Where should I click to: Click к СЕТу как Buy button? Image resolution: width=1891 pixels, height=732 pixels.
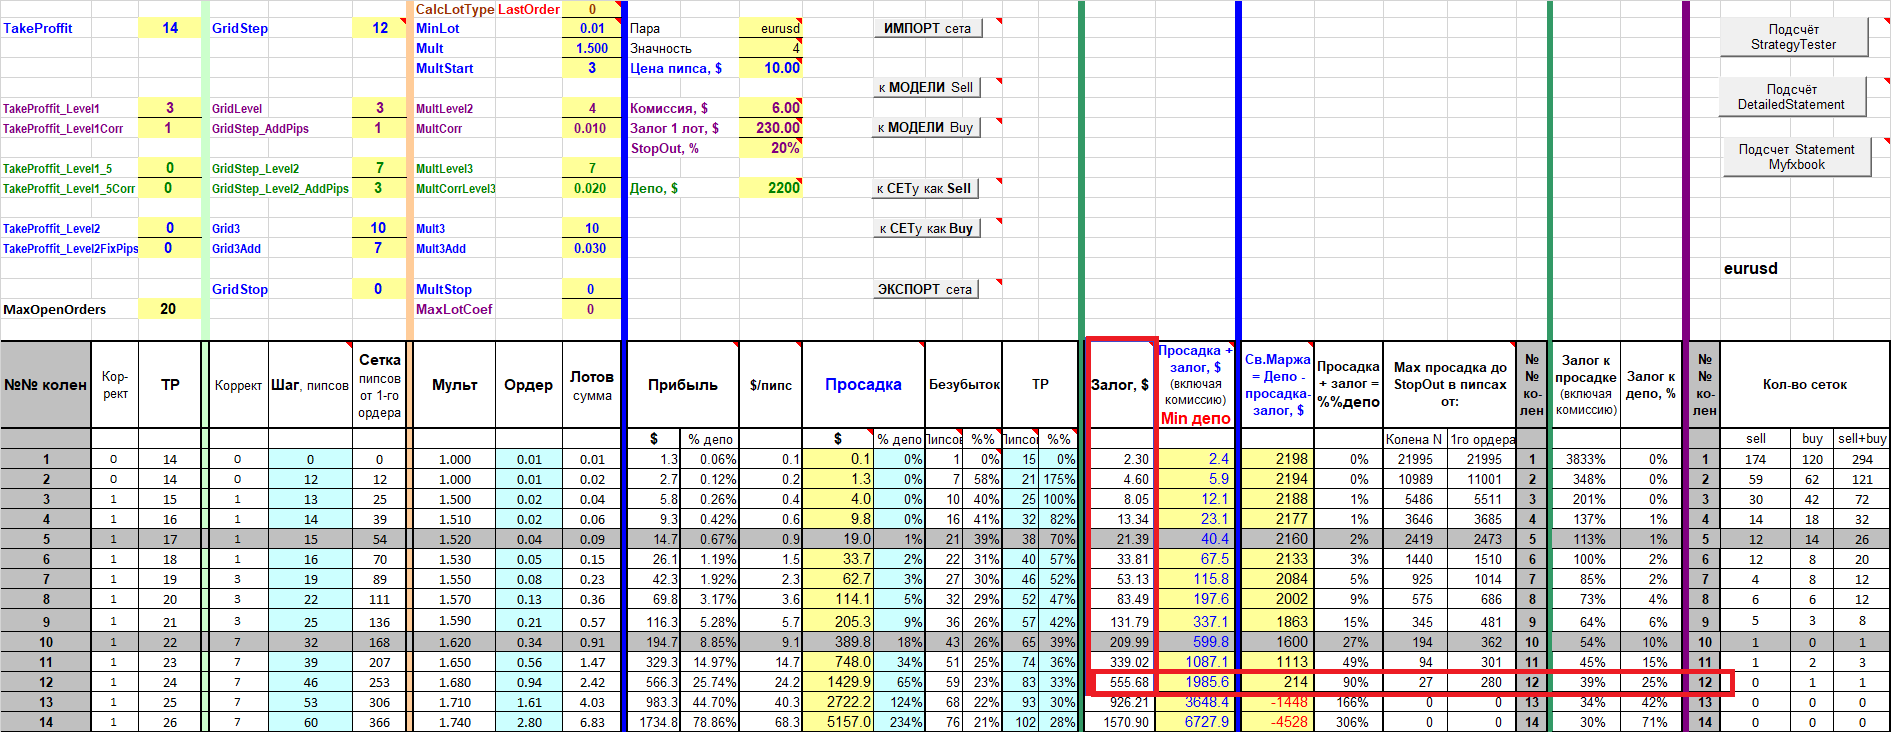click(x=927, y=228)
